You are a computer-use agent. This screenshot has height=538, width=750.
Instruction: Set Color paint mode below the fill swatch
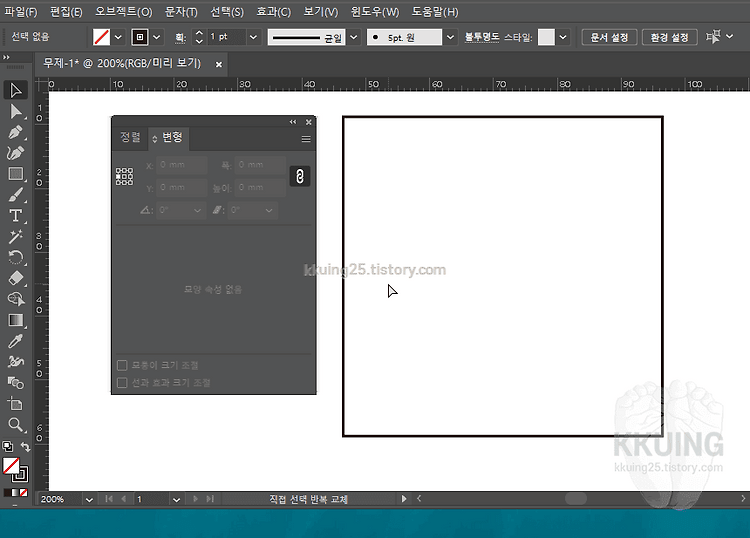[7, 492]
